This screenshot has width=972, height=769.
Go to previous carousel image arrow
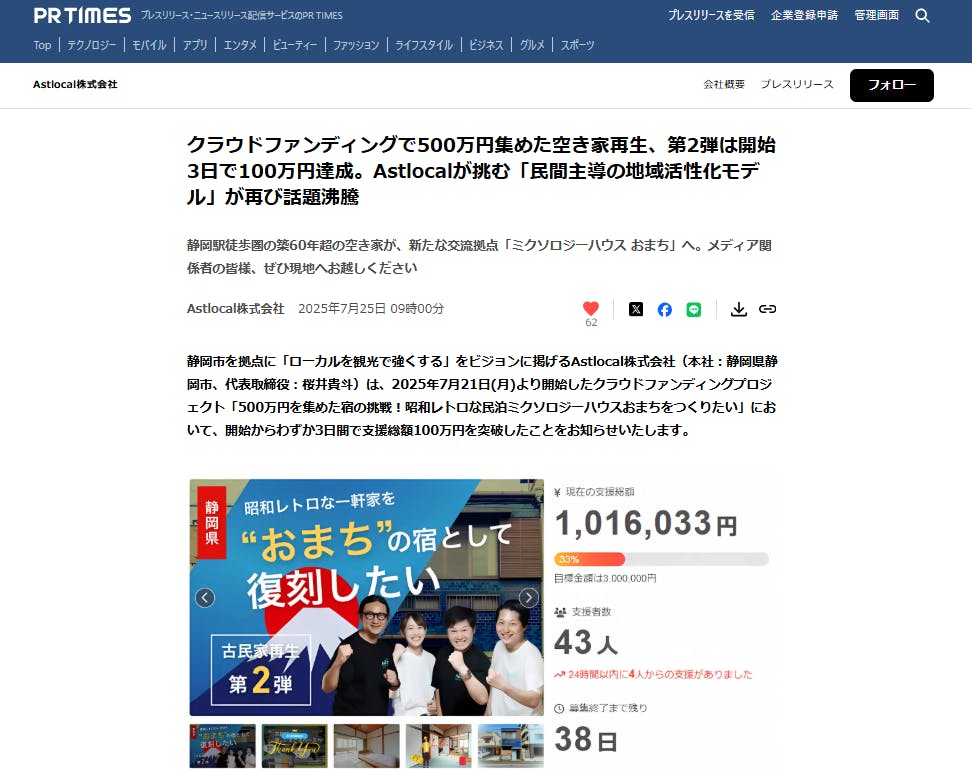pyautogui.click(x=205, y=598)
